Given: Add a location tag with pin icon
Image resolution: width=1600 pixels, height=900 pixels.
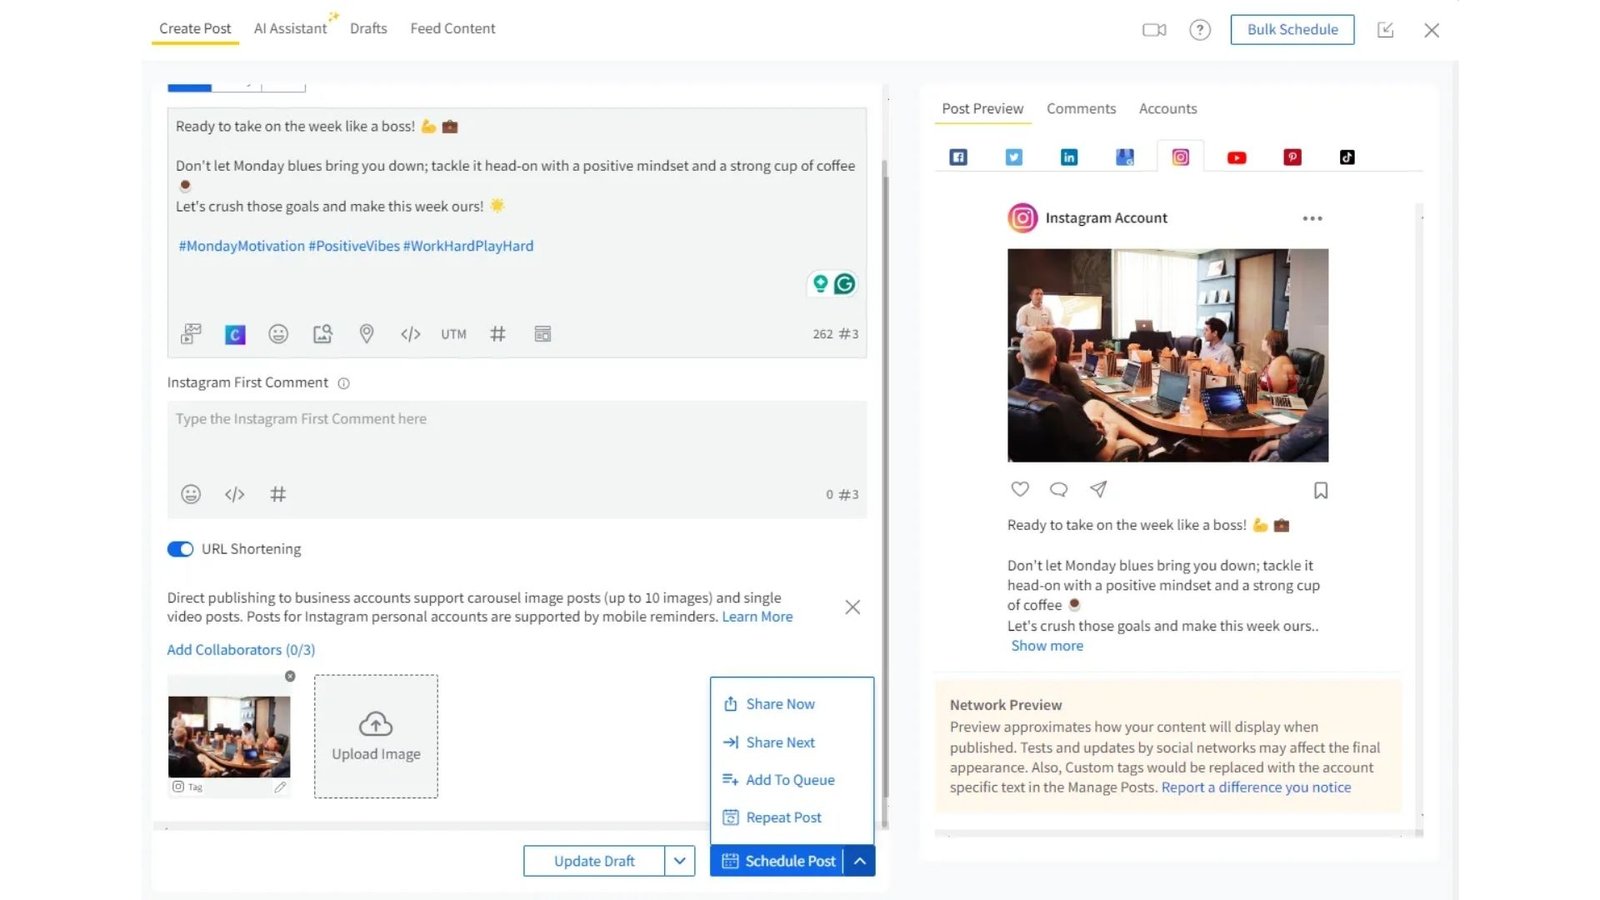Looking at the screenshot, I should [x=367, y=334].
